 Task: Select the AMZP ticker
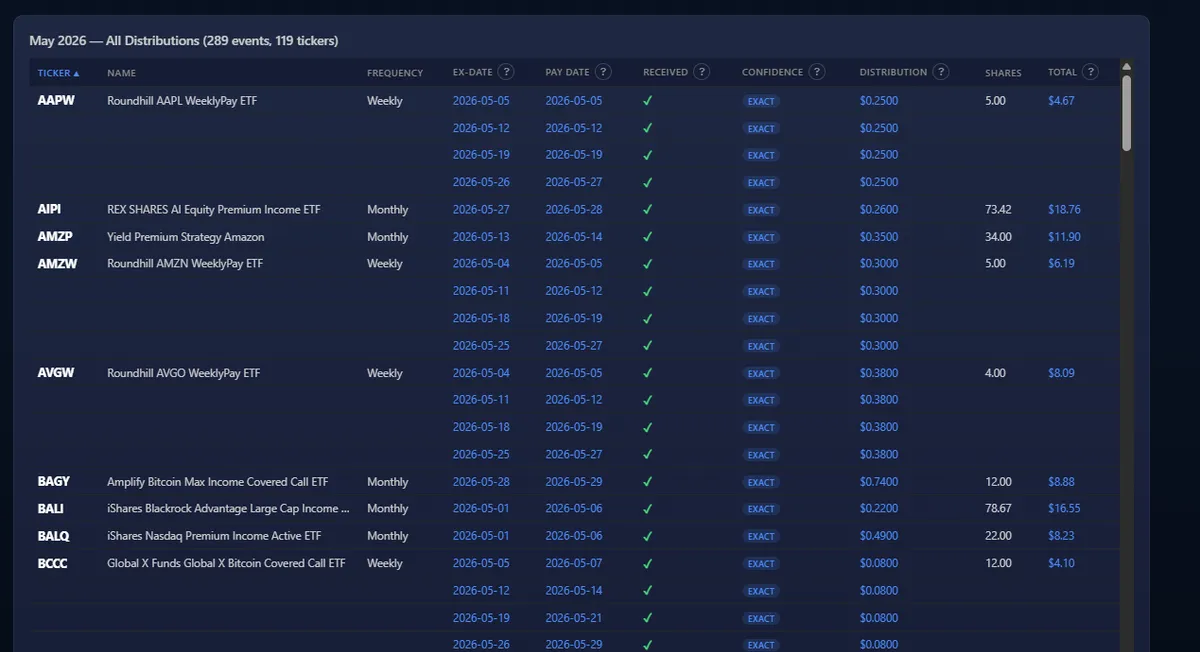(54, 237)
